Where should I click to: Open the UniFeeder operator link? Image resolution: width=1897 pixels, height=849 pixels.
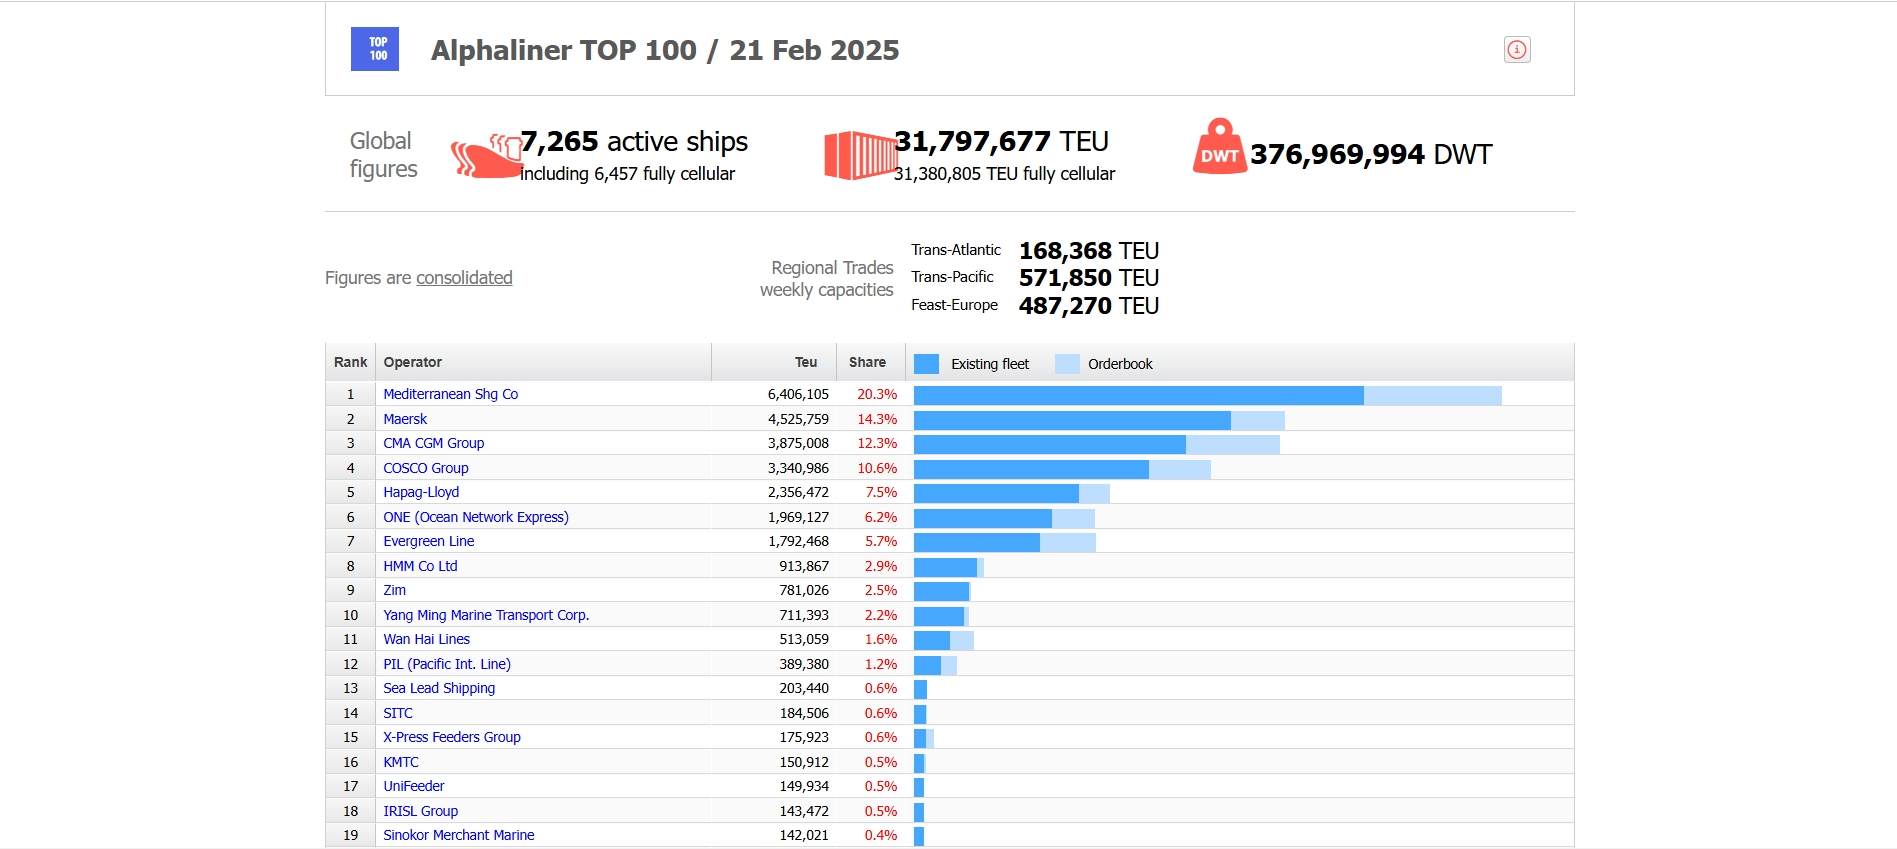(414, 786)
